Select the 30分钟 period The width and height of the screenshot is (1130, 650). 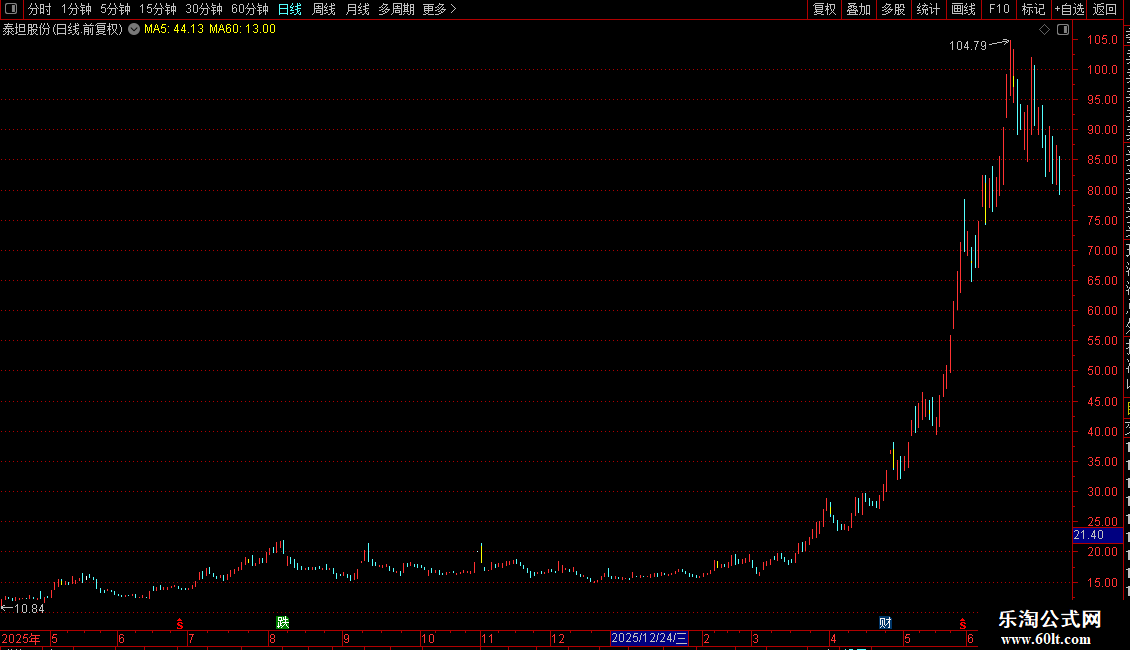(x=203, y=9)
